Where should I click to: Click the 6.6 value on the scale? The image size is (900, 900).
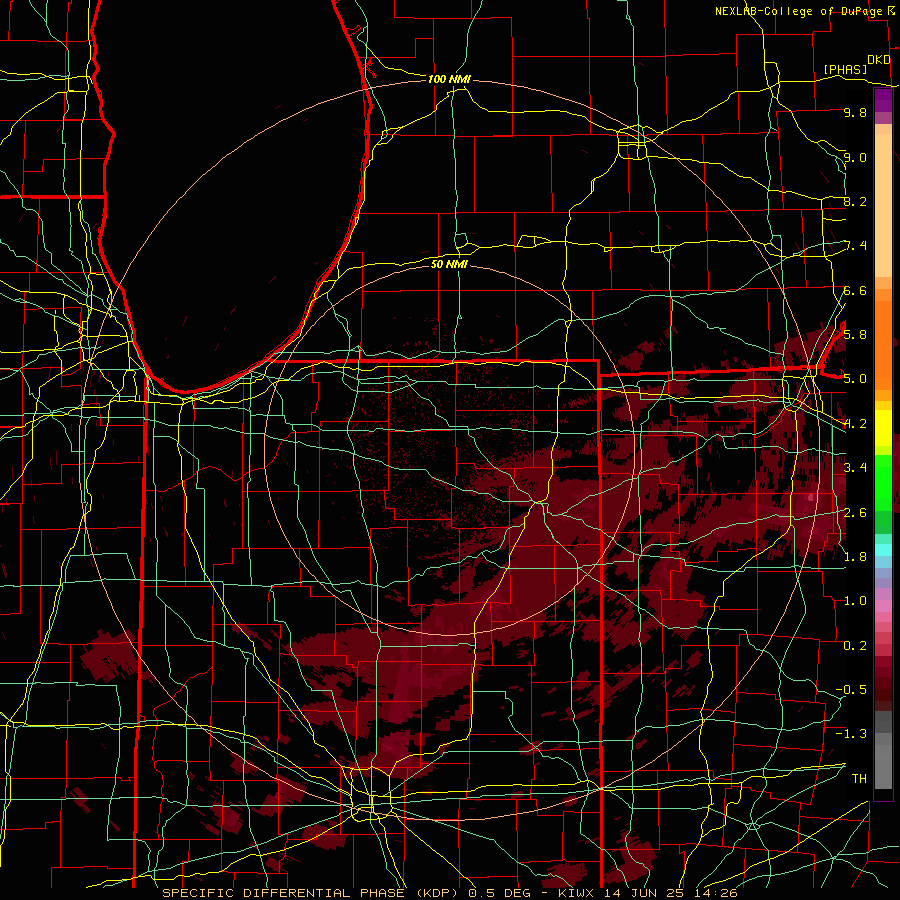(855, 290)
